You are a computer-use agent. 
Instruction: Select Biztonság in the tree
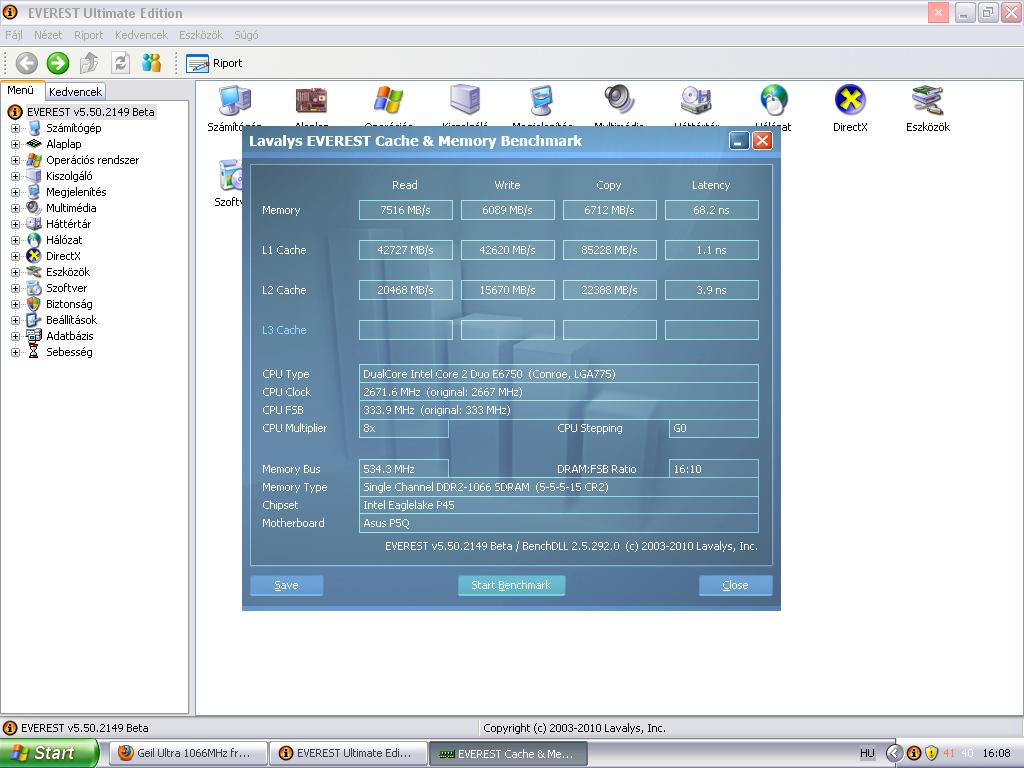69,304
